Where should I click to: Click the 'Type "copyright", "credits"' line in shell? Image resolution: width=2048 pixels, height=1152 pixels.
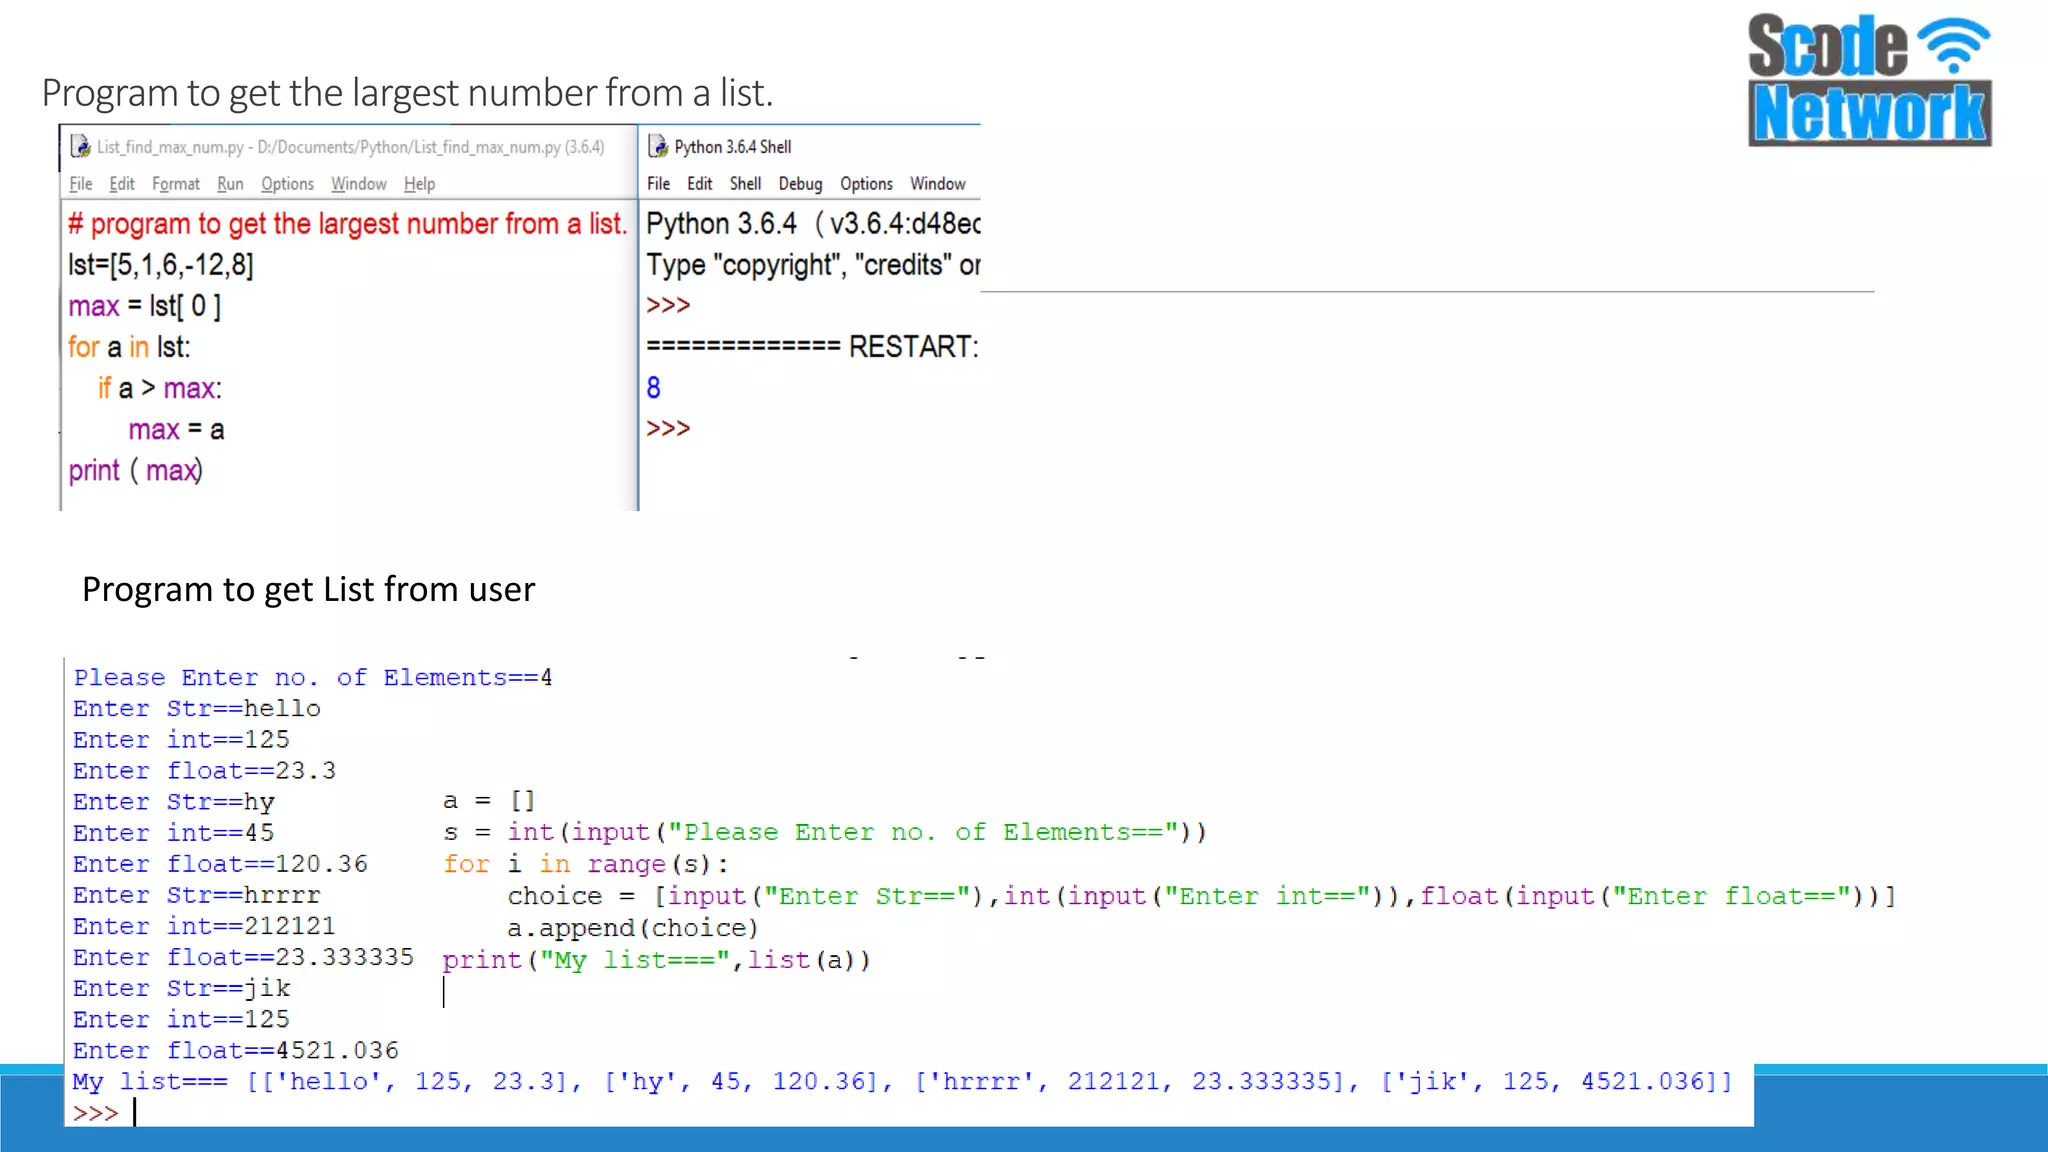[x=812, y=265]
